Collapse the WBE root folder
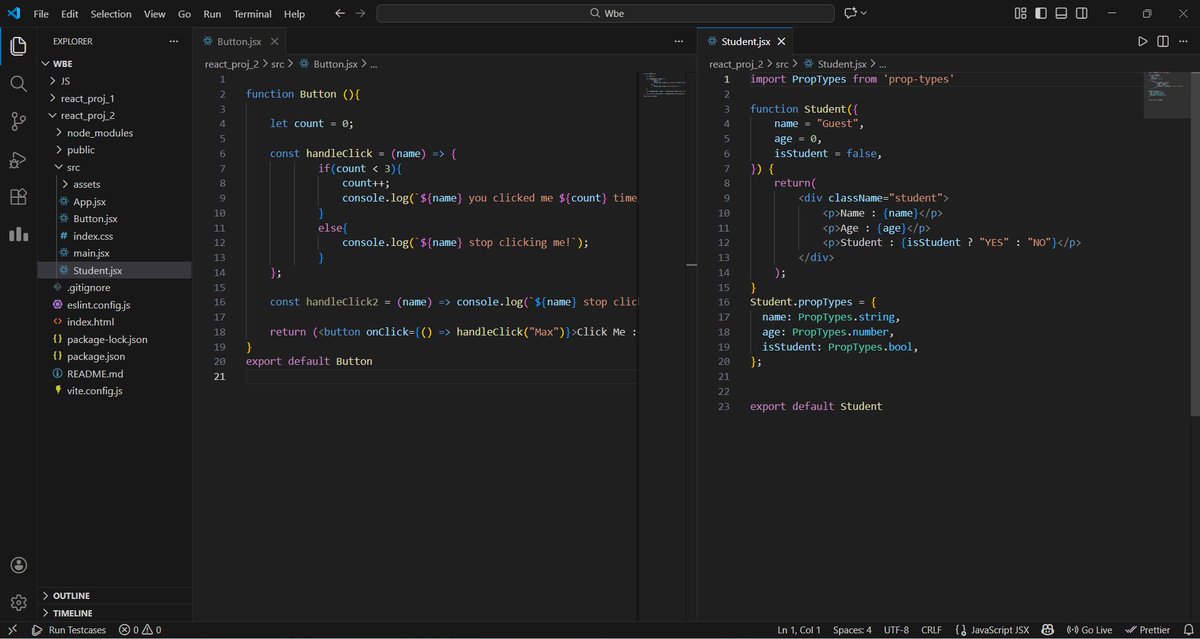The width and height of the screenshot is (1200, 639). pos(115,63)
